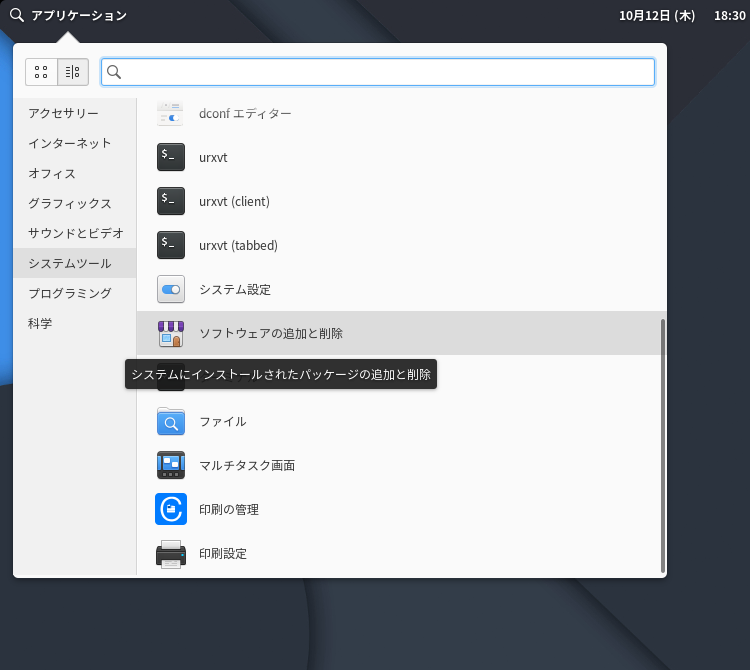Open ソフトウェアの追加と削除 store icon
The image size is (750, 670).
pos(171,333)
